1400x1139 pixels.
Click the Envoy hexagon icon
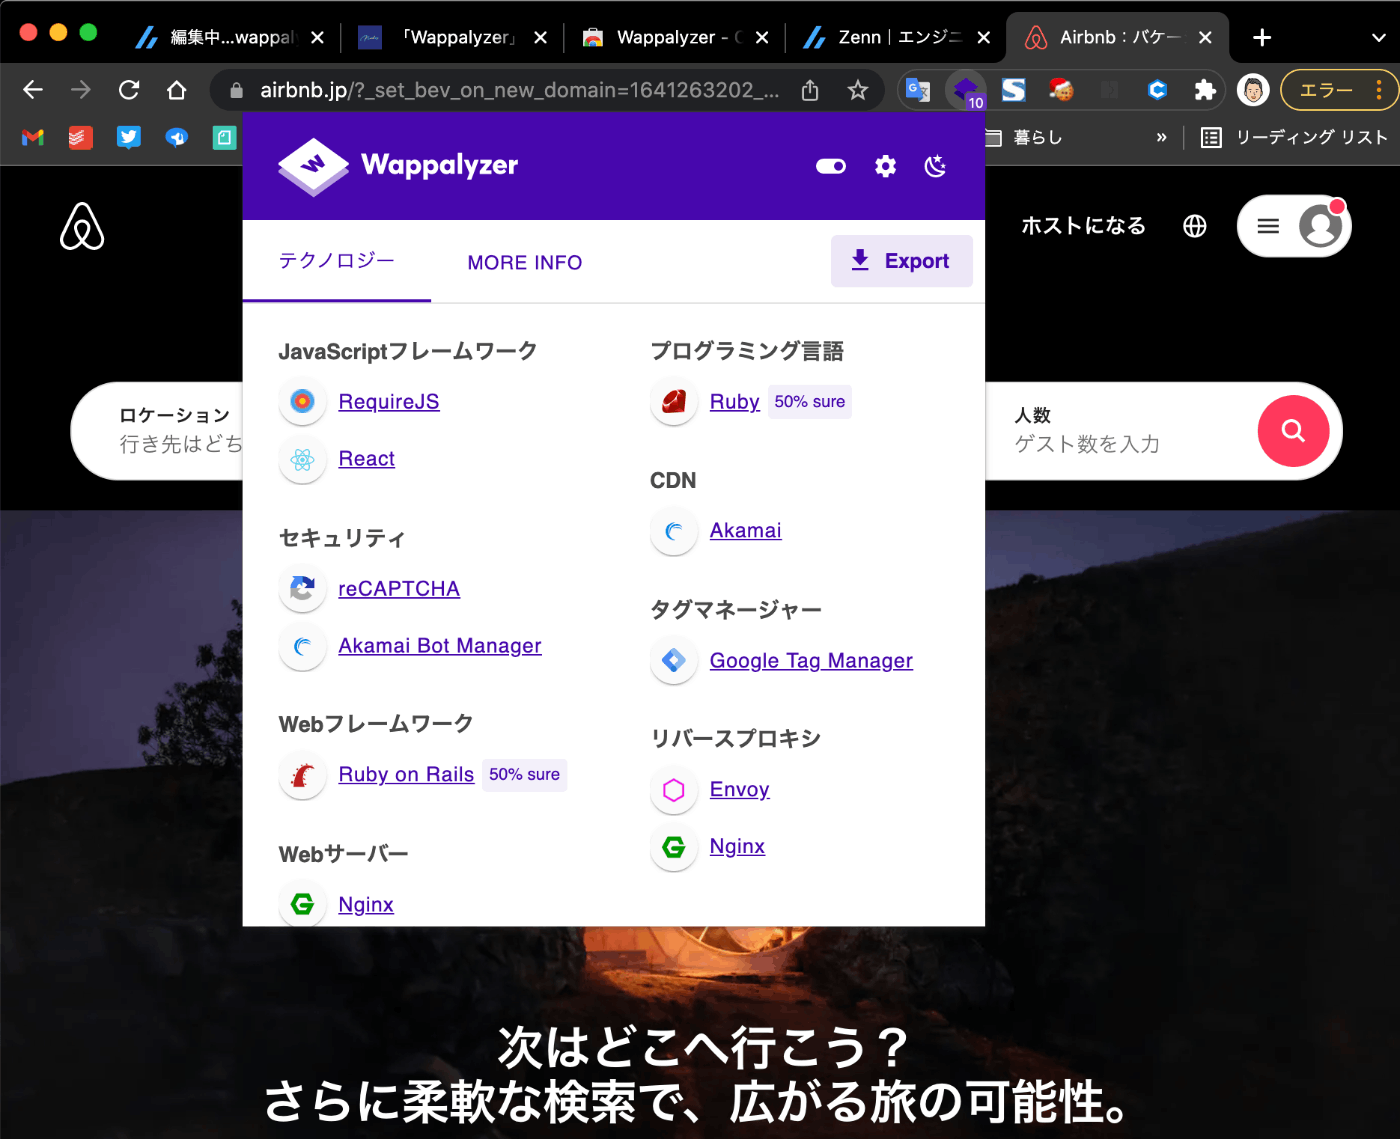(x=674, y=790)
